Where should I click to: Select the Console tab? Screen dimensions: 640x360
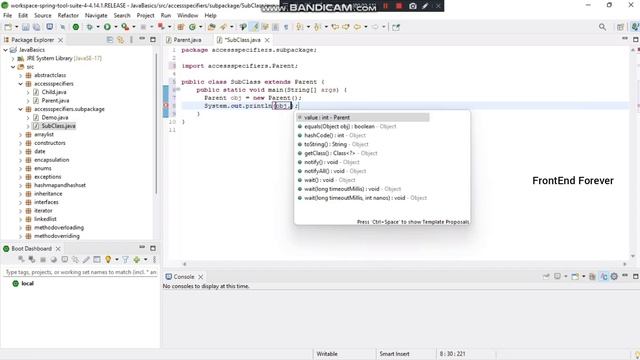click(x=184, y=277)
